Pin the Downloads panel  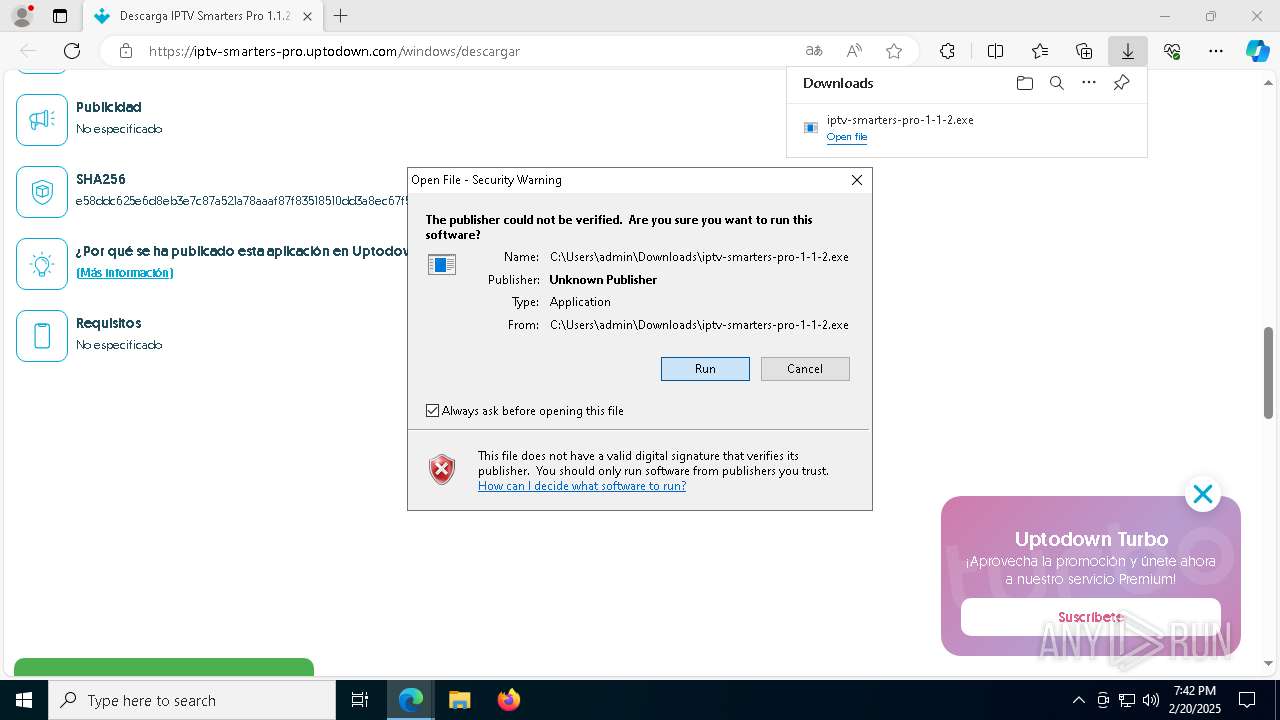[1121, 83]
